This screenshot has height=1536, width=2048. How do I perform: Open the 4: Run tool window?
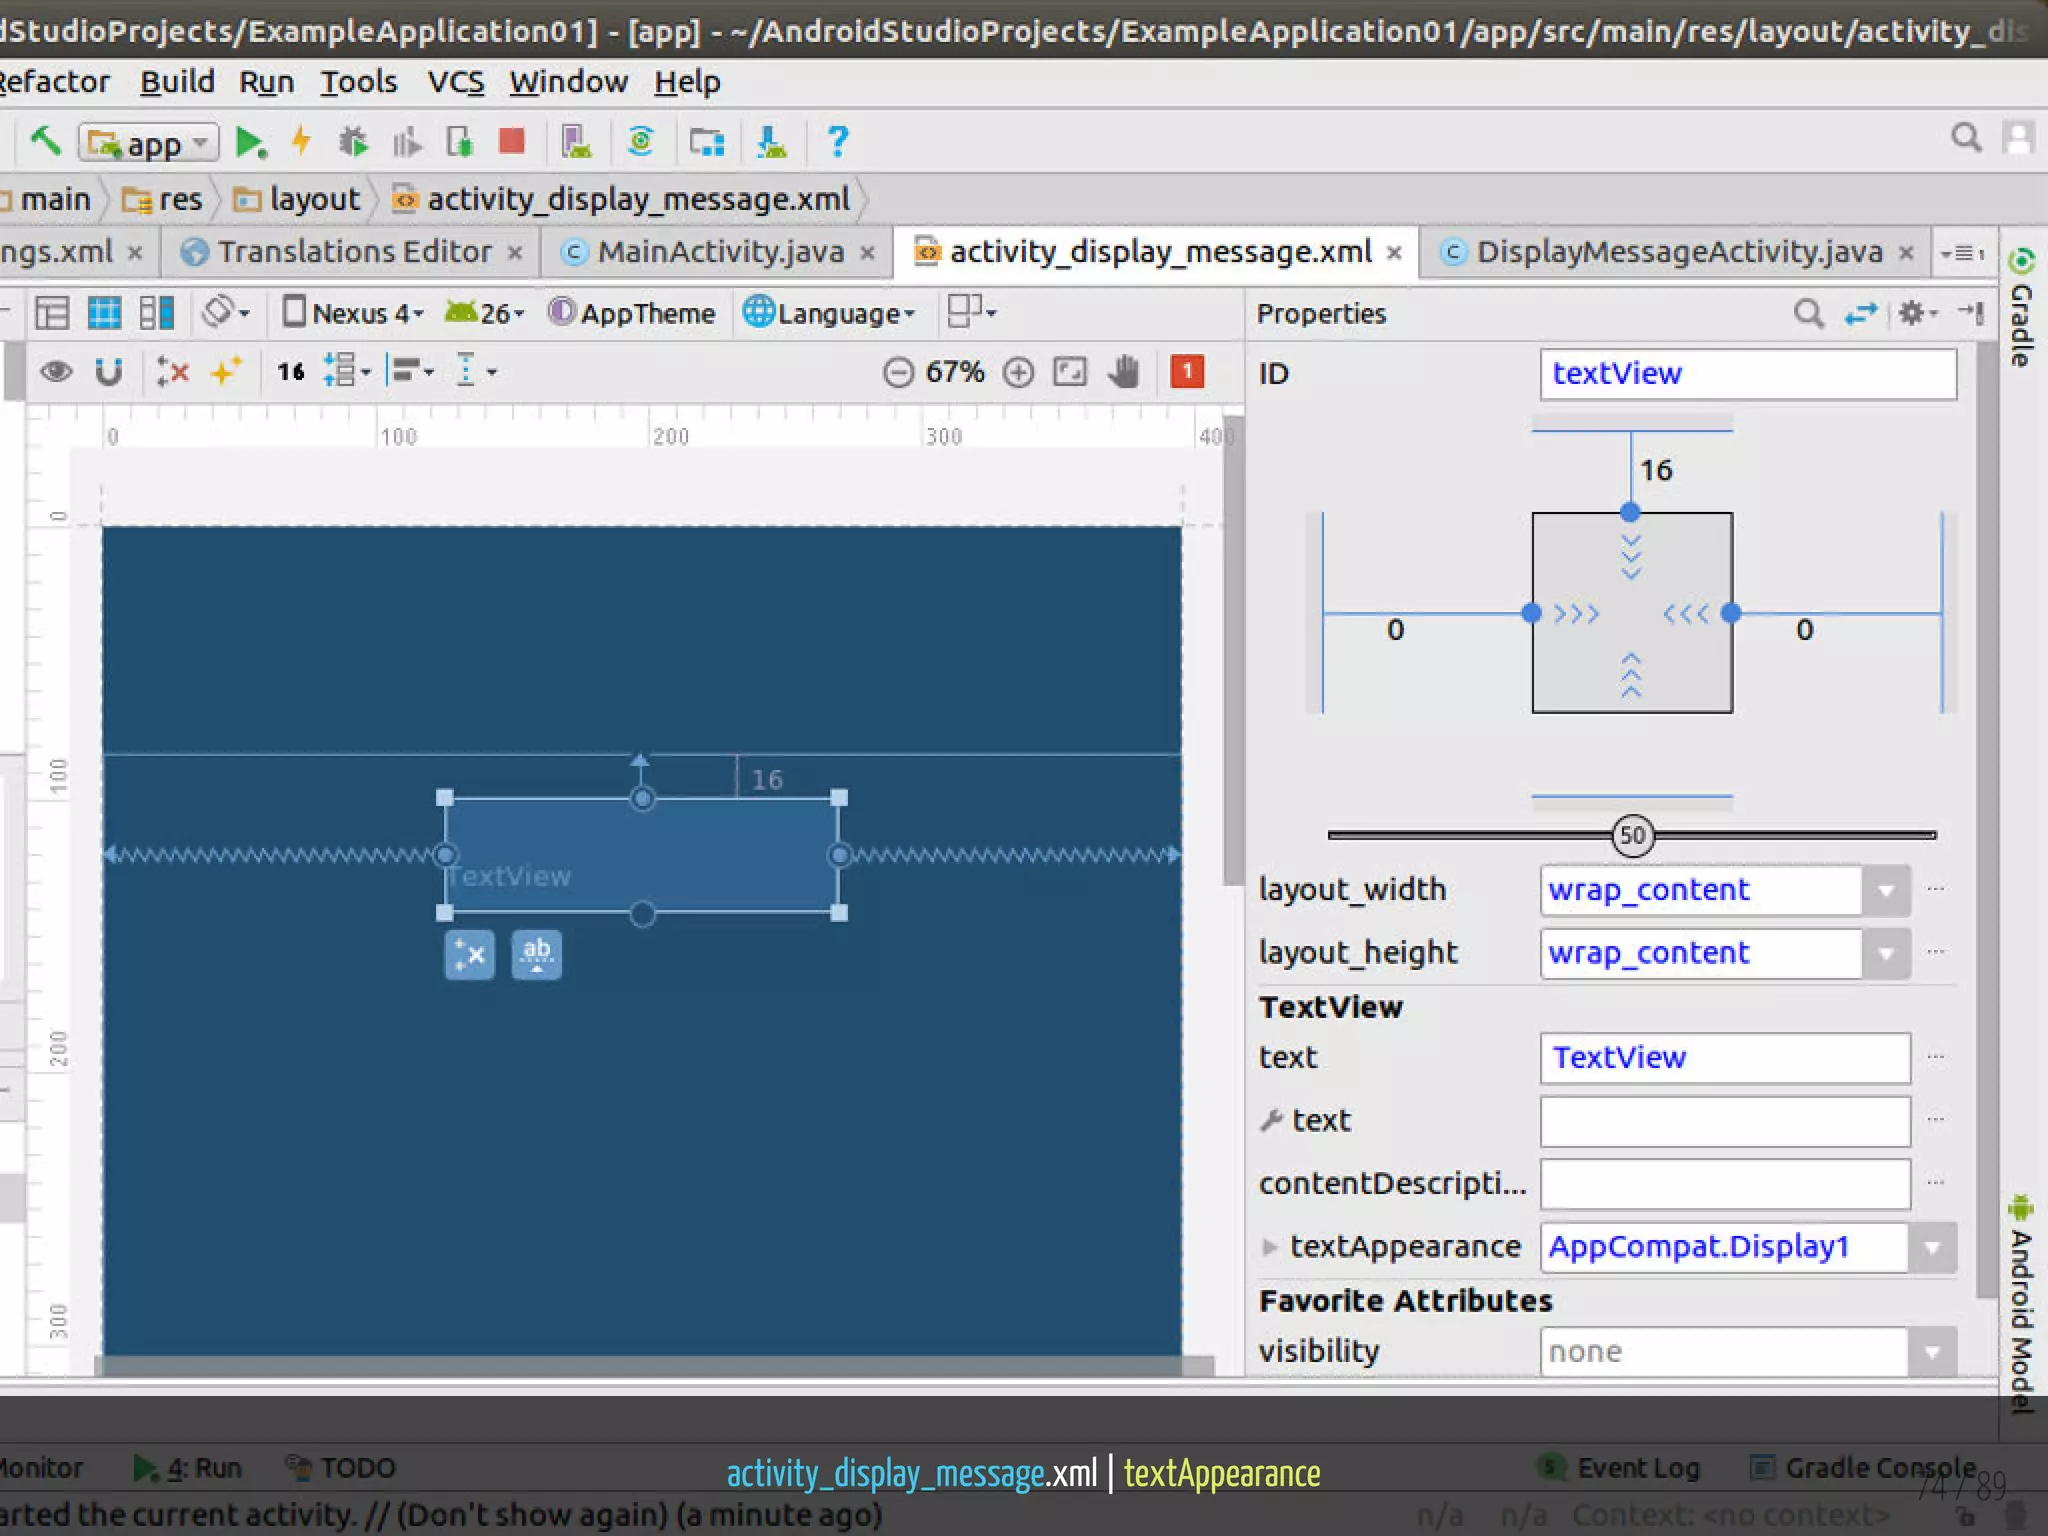[x=188, y=1468]
